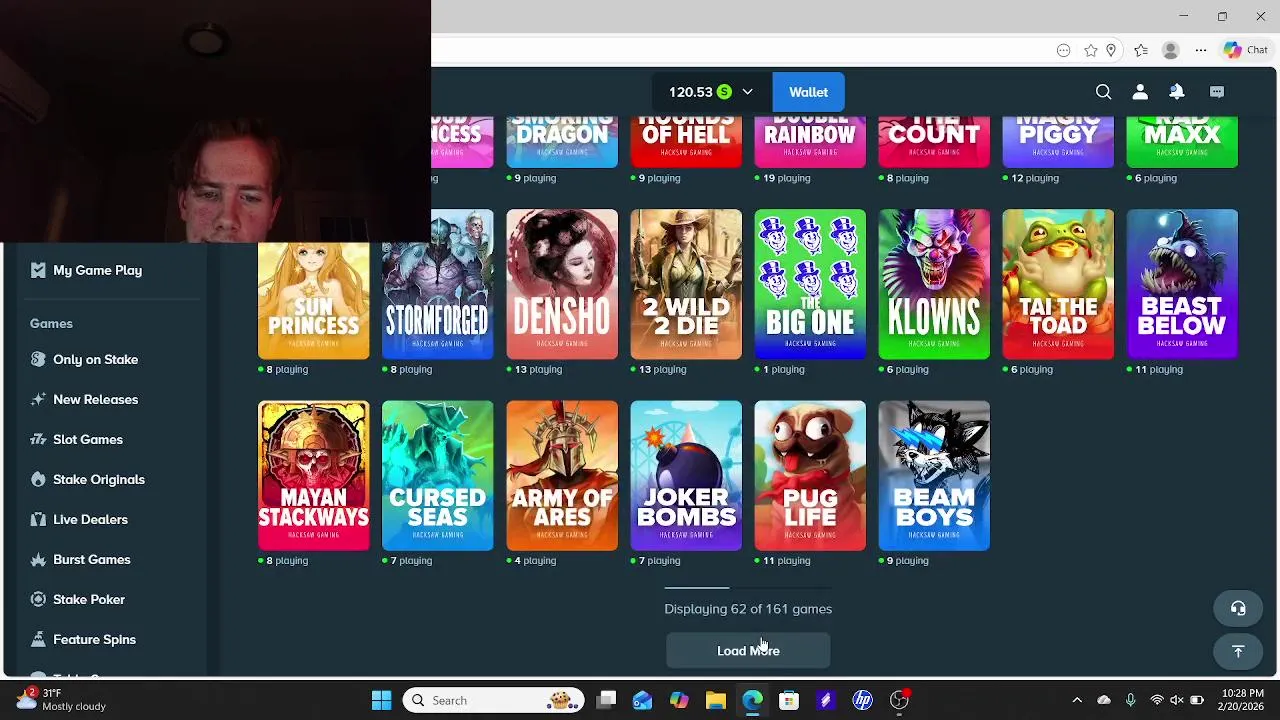Click the Burst Games sidebar icon
Screen dimensions: 1280x720
click(38, 559)
